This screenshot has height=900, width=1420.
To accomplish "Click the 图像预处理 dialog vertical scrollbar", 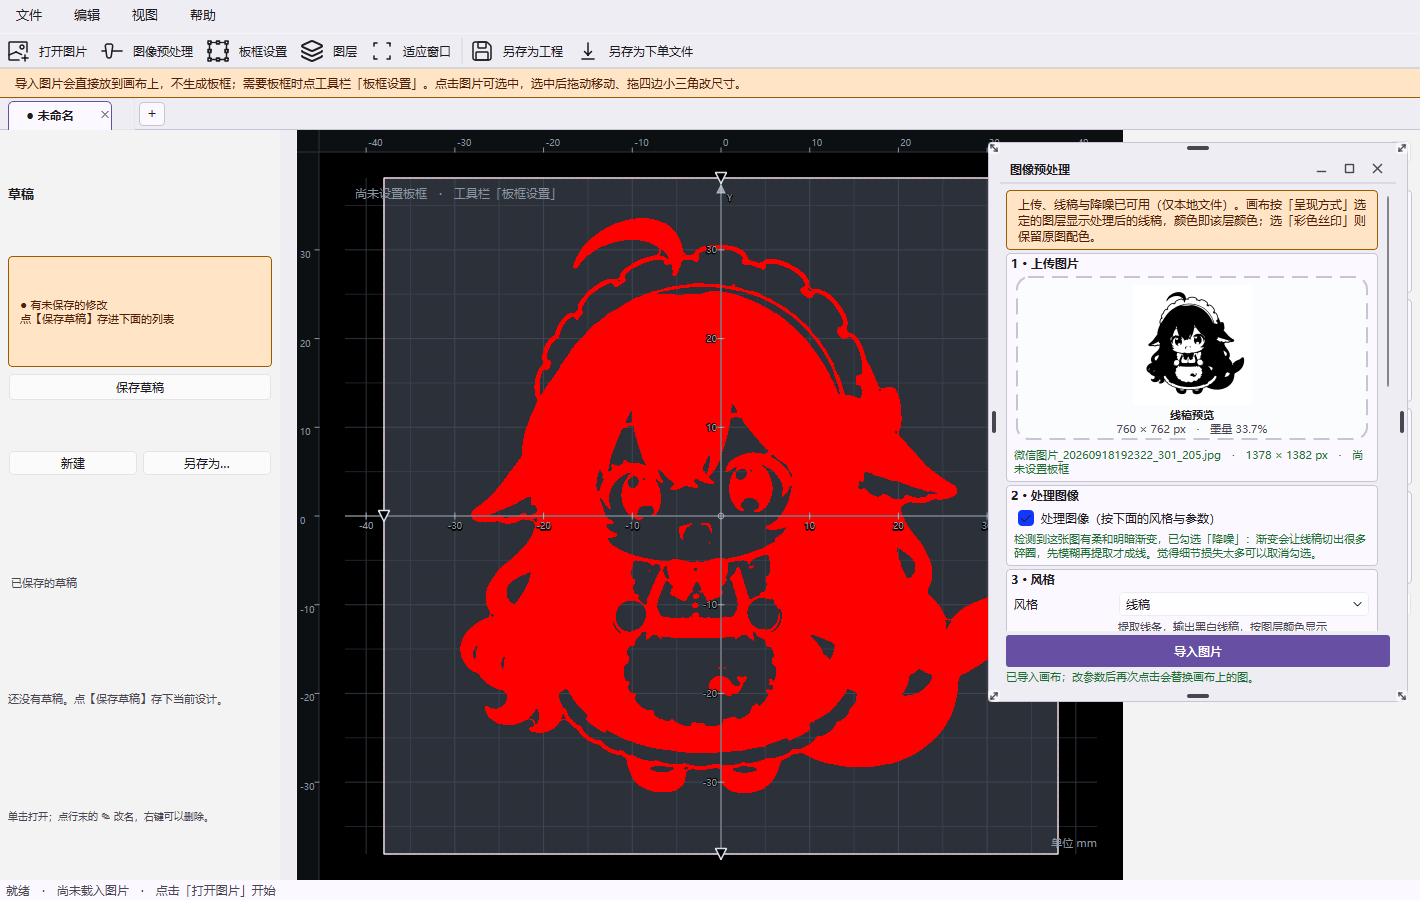I will pos(1388,292).
